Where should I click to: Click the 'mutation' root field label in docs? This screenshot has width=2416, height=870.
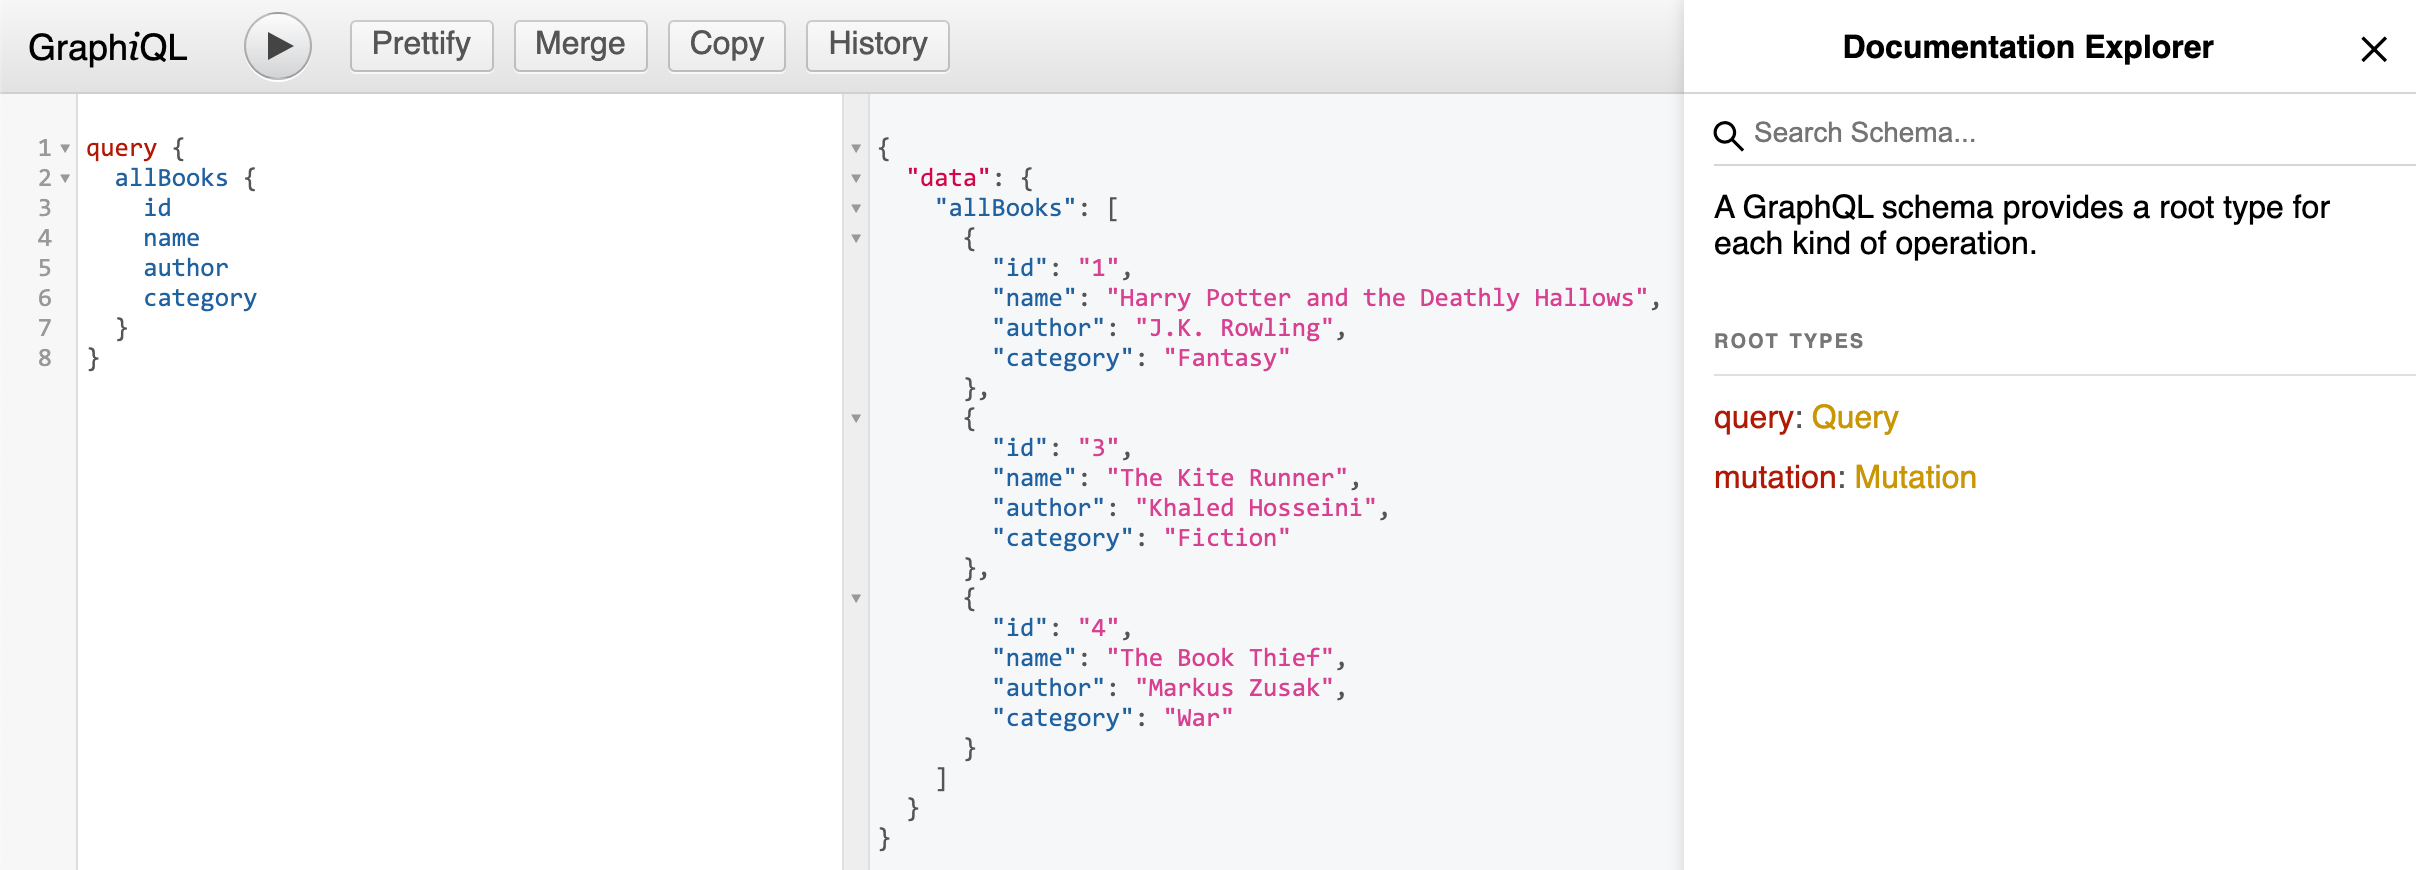click(x=1775, y=477)
